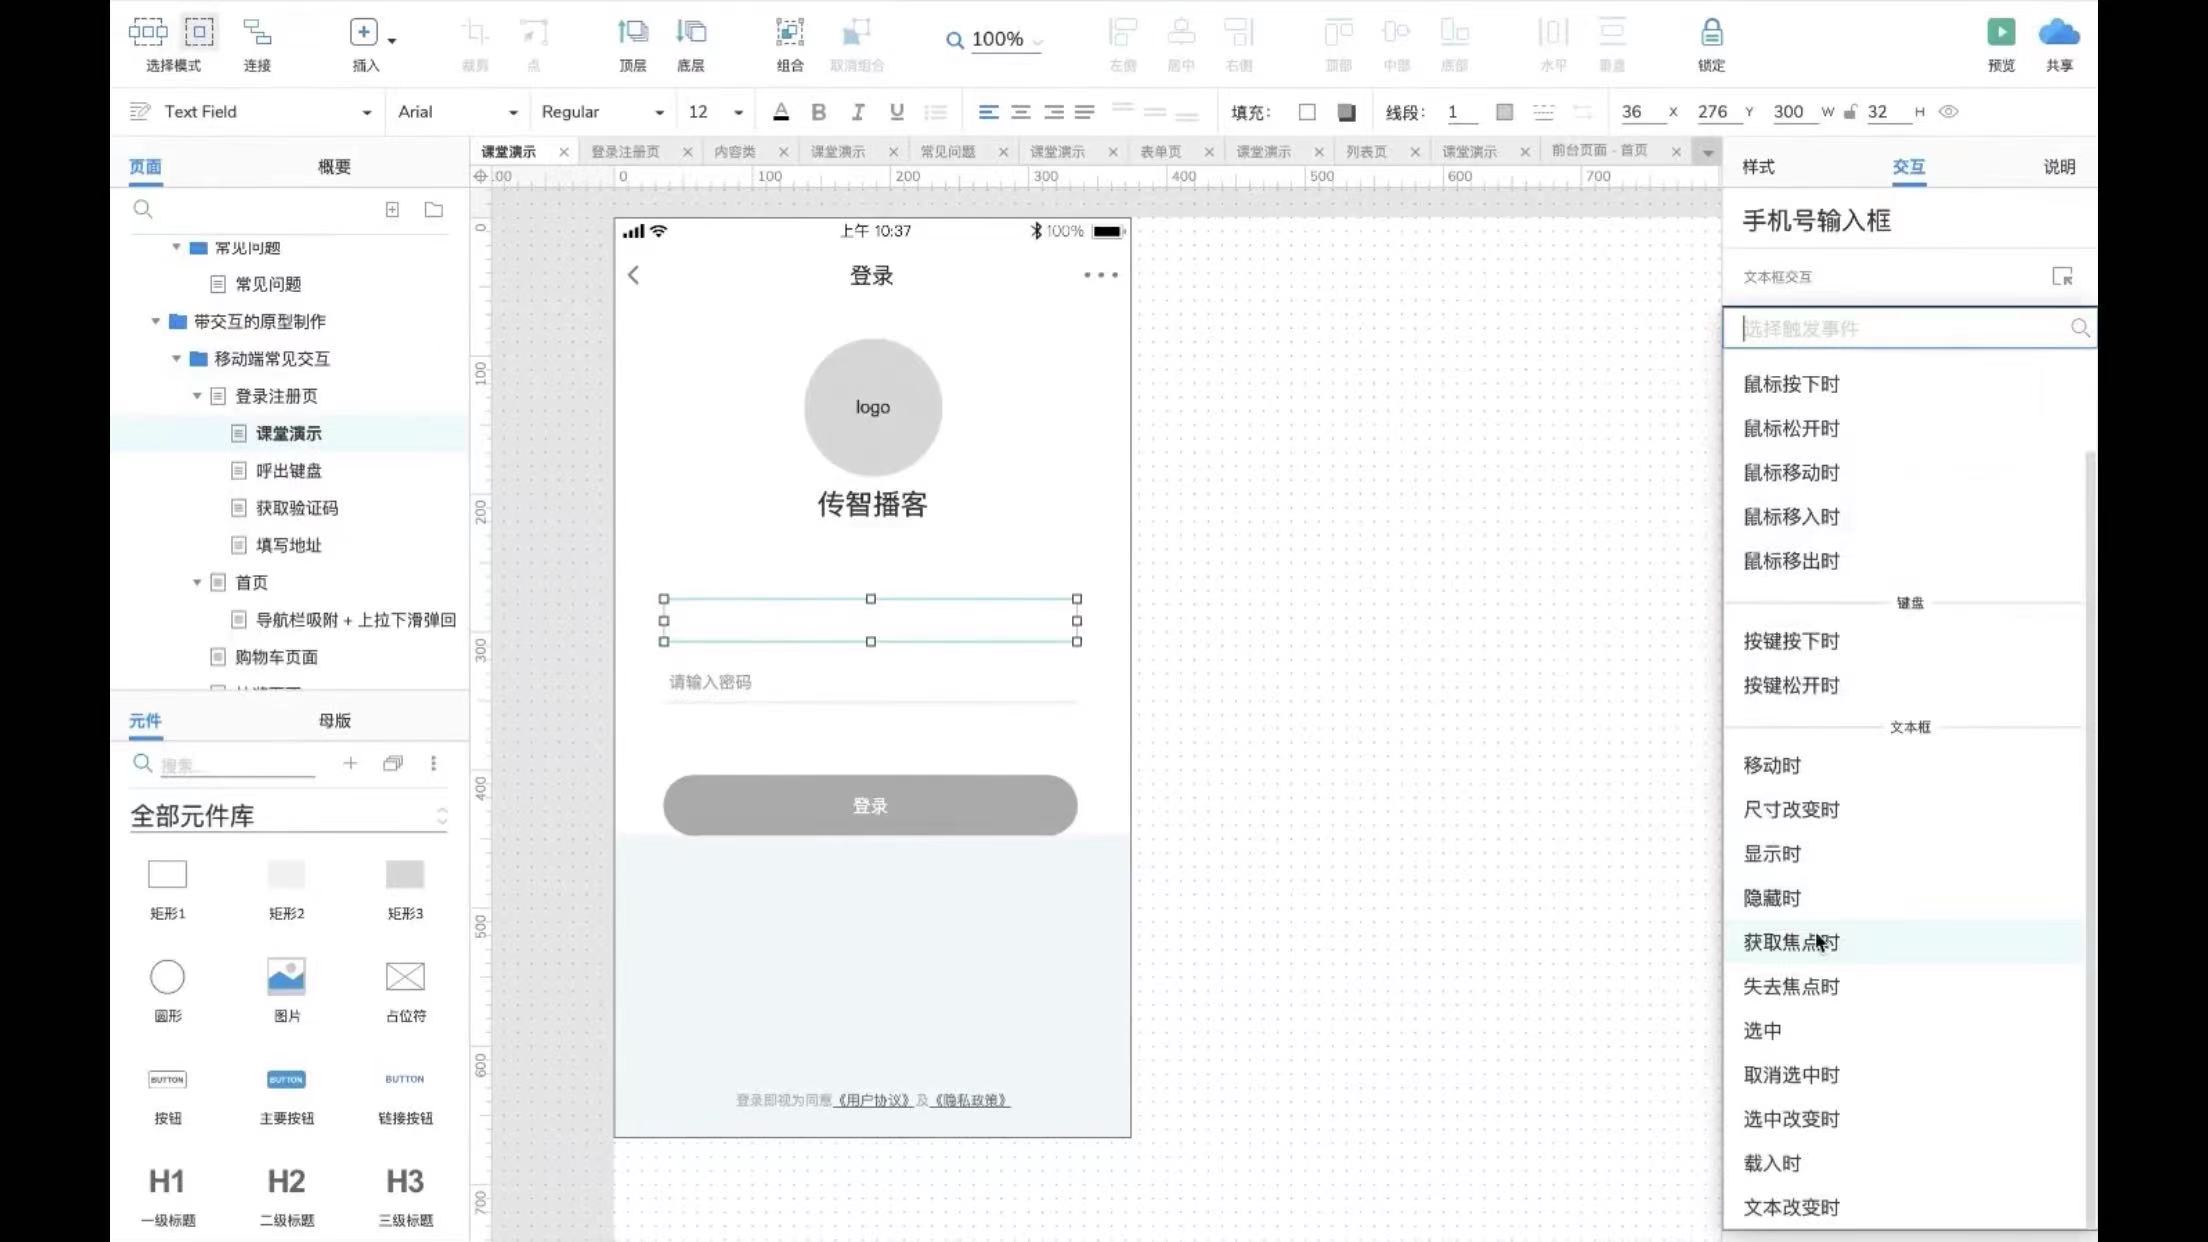Screen dimensions: 2208x1242
Task: Toggle italic text formatting
Action: pos(857,112)
